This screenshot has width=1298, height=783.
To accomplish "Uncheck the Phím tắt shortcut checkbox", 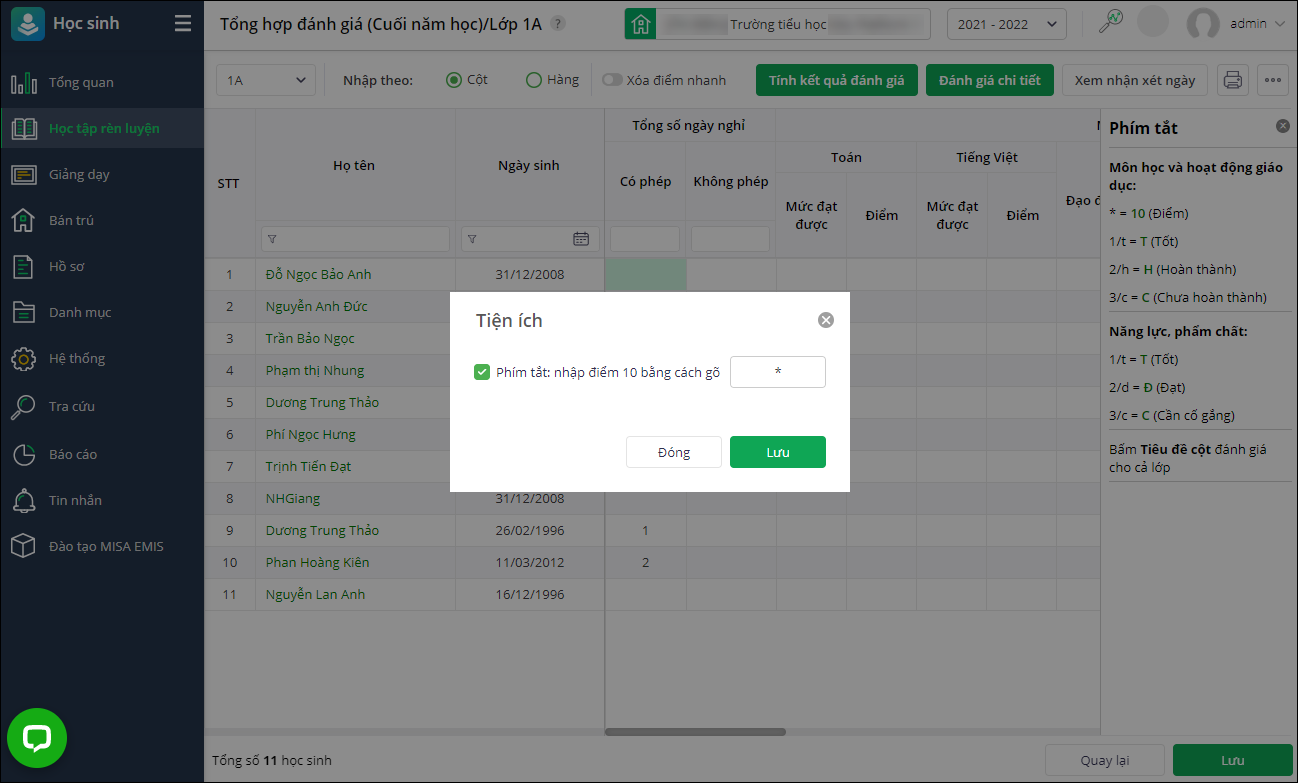I will point(482,372).
